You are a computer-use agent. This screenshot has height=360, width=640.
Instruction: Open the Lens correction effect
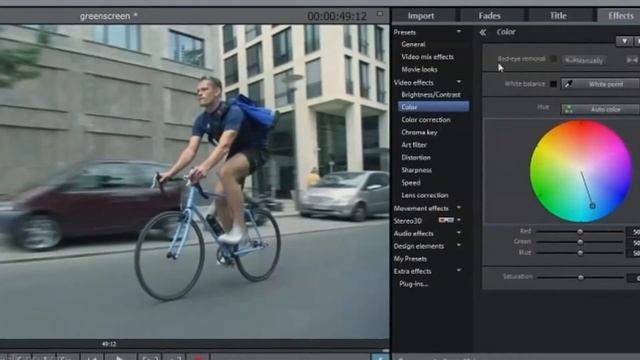coord(424,196)
